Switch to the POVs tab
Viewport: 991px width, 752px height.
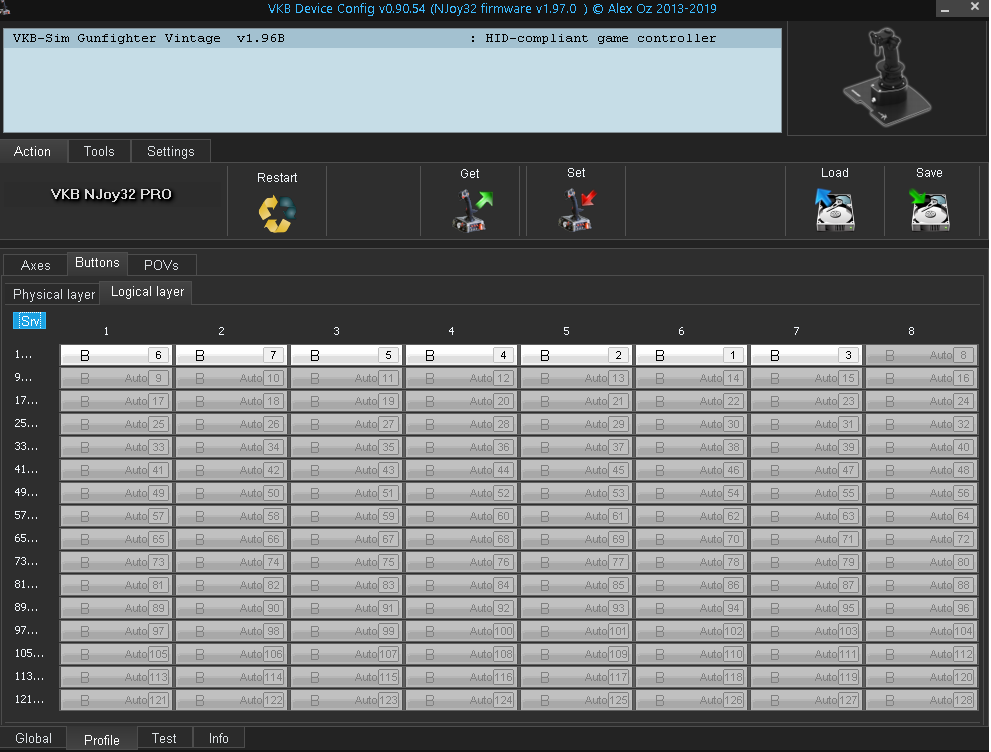click(160, 265)
